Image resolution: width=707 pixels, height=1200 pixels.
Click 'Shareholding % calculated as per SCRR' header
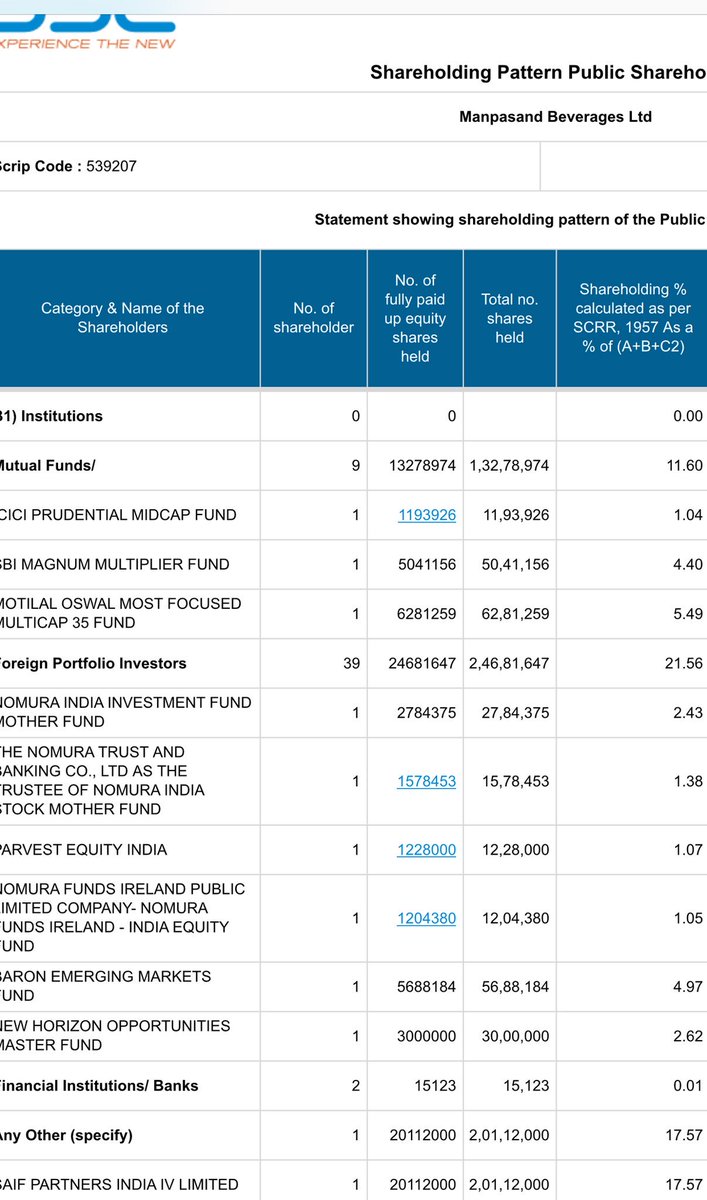(x=632, y=318)
